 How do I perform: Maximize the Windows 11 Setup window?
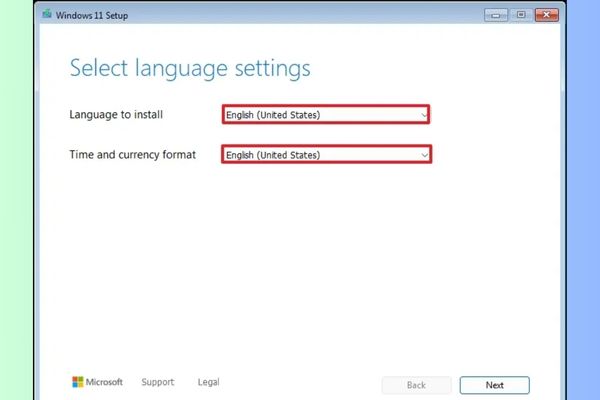pyautogui.click(x=520, y=16)
